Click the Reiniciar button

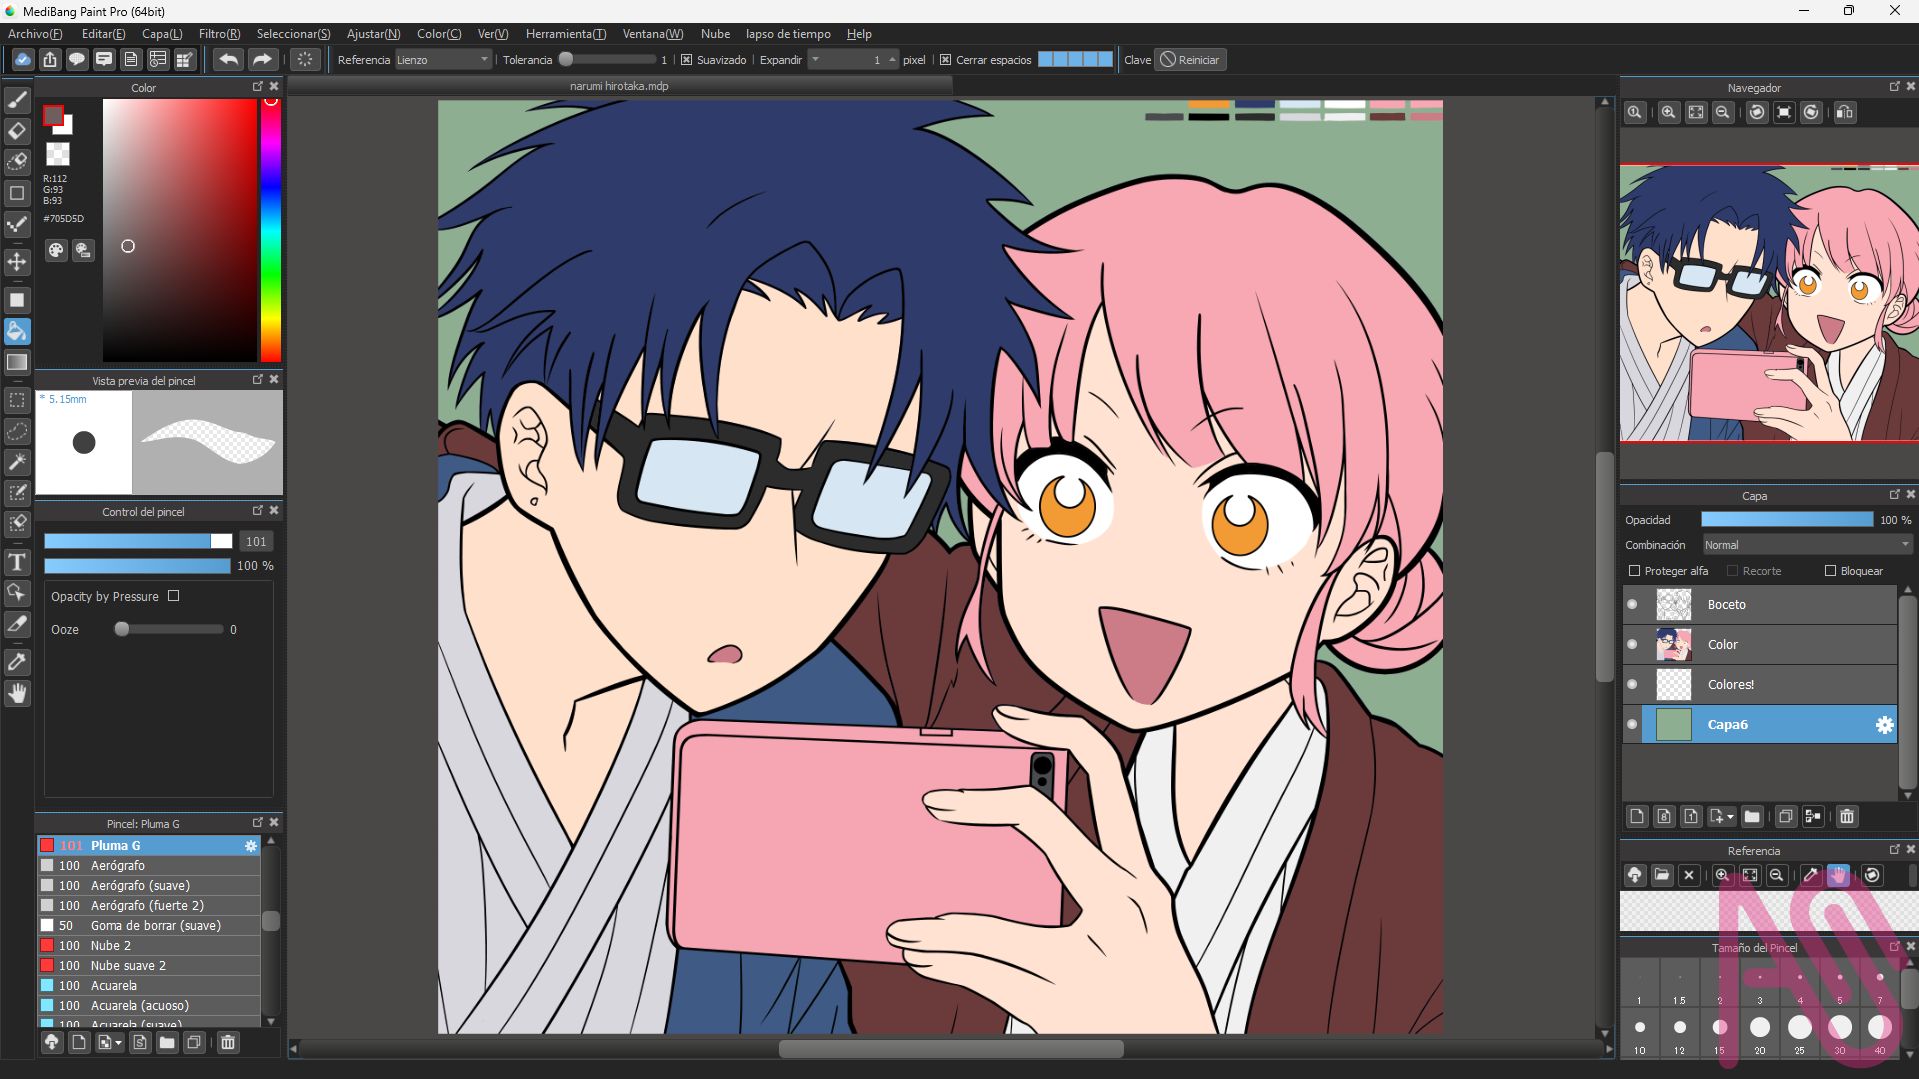click(1190, 60)
